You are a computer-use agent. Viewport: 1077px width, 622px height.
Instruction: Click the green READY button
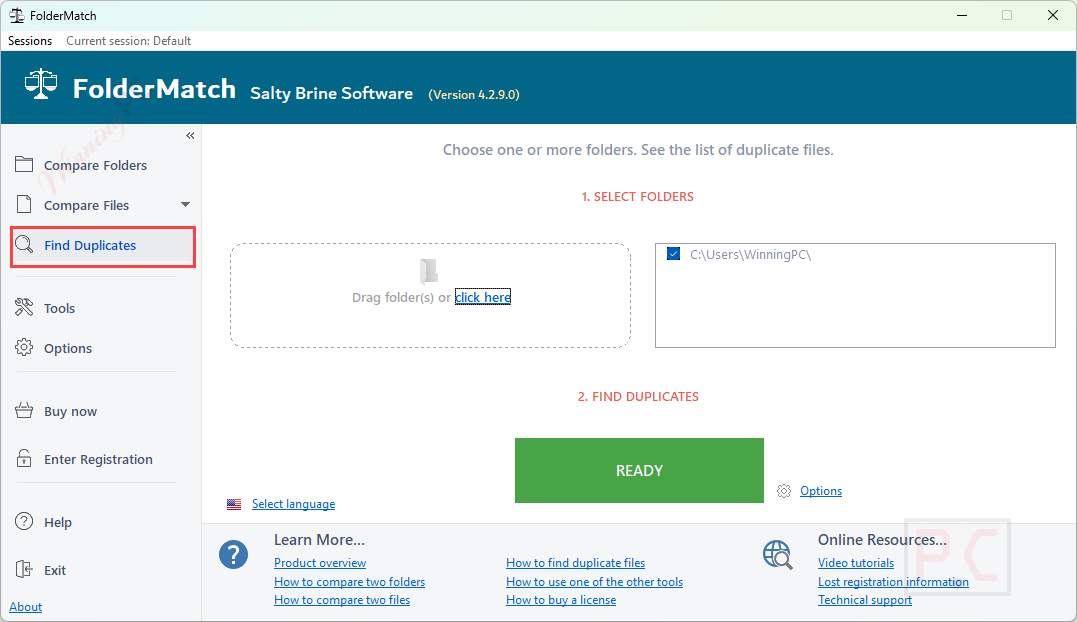coord(639,470)
